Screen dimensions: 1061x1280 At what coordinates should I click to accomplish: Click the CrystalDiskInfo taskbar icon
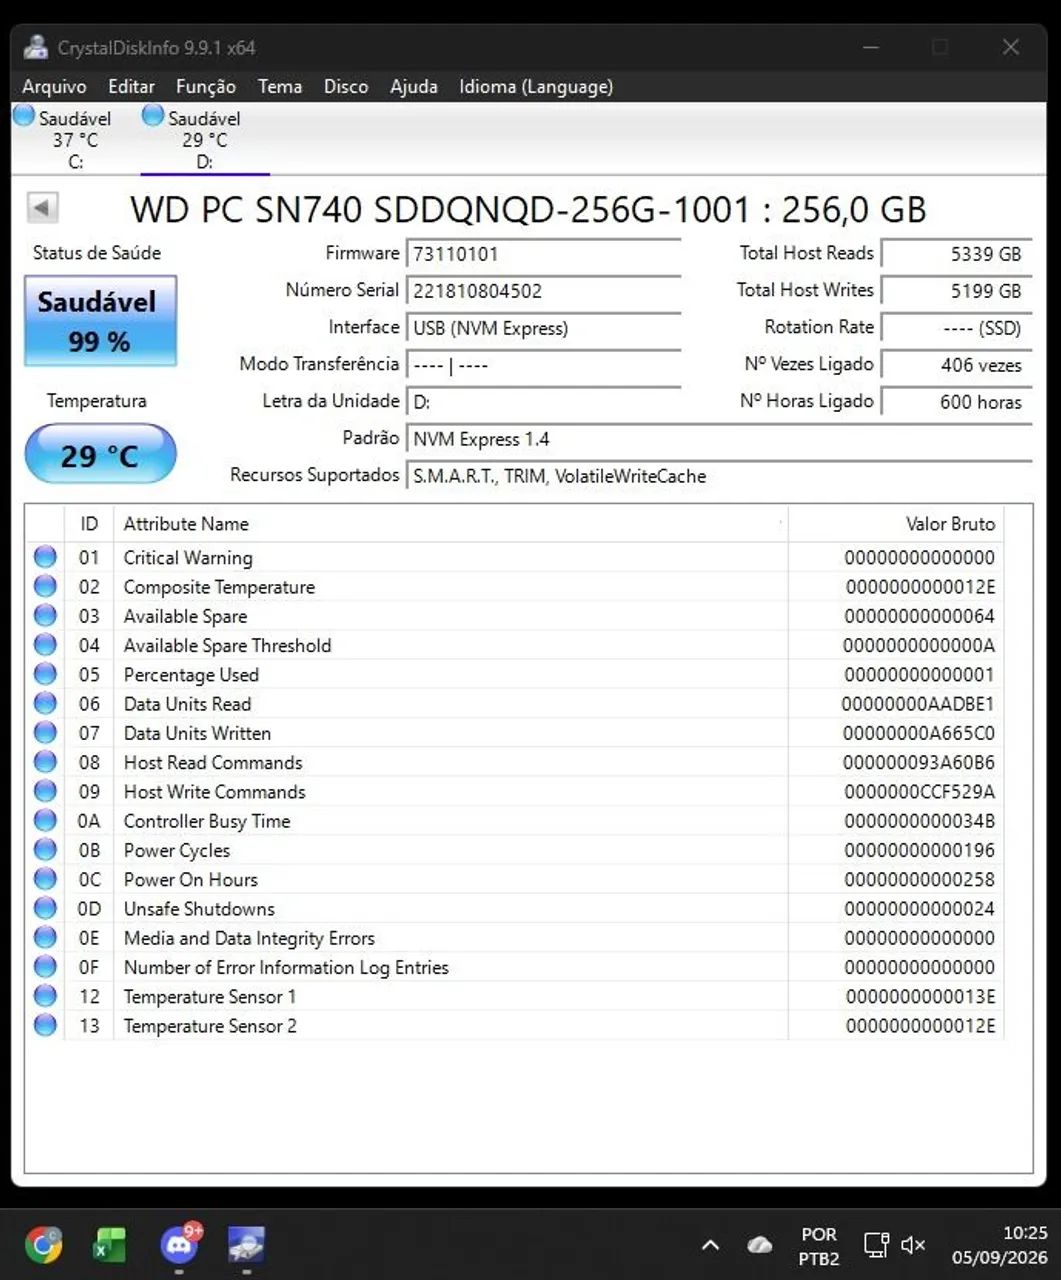[246, 1245]
